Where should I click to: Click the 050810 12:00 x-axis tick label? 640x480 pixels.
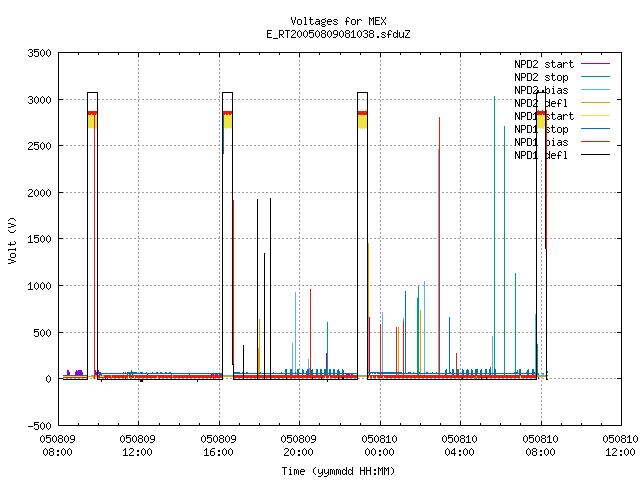(x=620, y=446)
